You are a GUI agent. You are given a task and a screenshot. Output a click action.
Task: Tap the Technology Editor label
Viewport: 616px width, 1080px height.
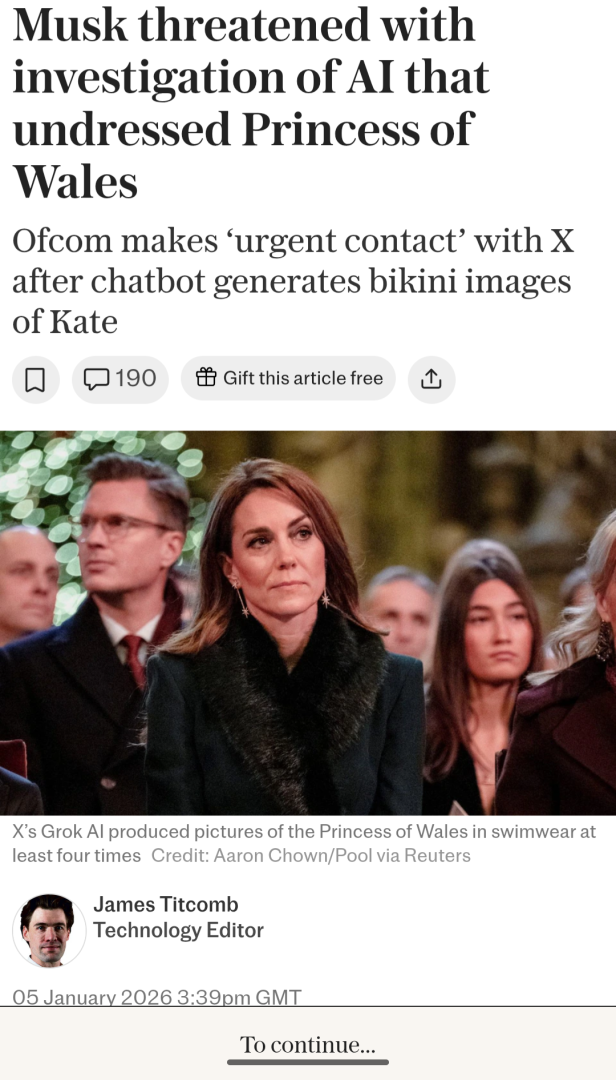coord(178,930)
